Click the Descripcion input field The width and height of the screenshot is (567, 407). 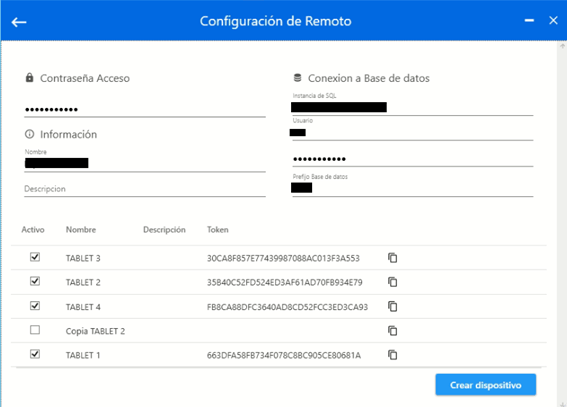[145, 189]
